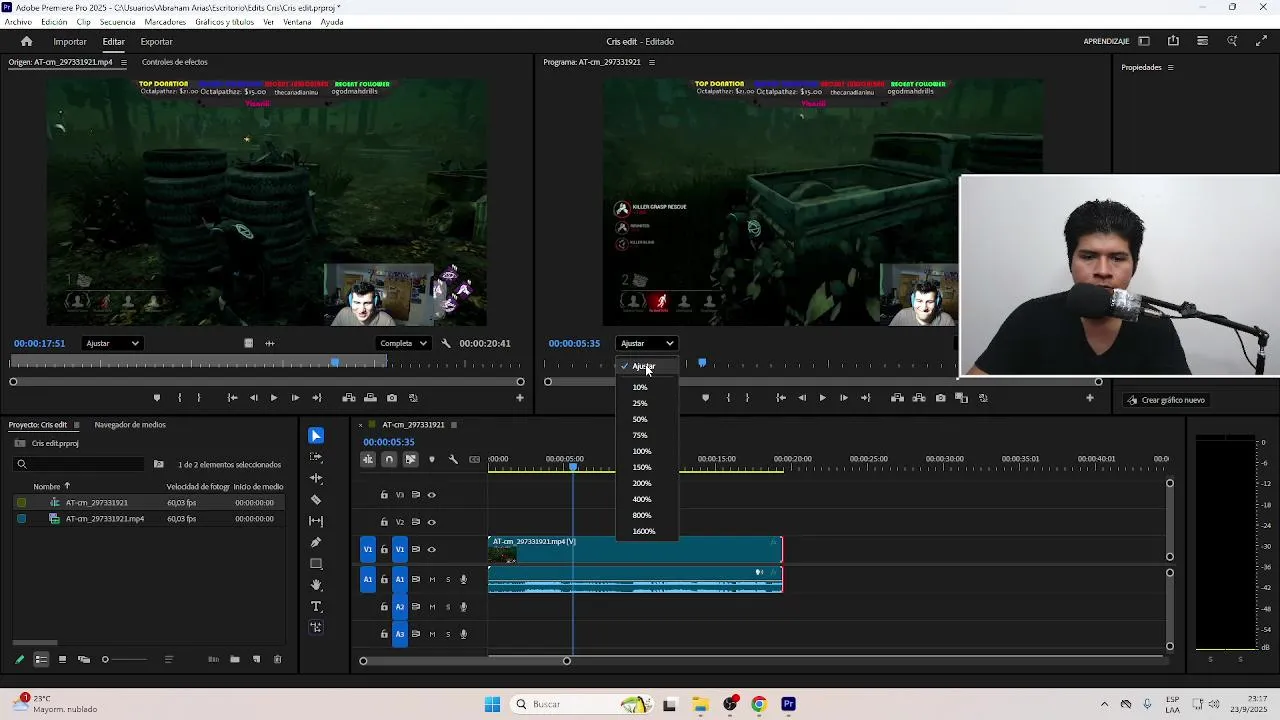Image resolution: width=1280 pixels, height=720 pixels.
Task: Click Program monitor playhead marker
Action: click(x=702, y=363)
